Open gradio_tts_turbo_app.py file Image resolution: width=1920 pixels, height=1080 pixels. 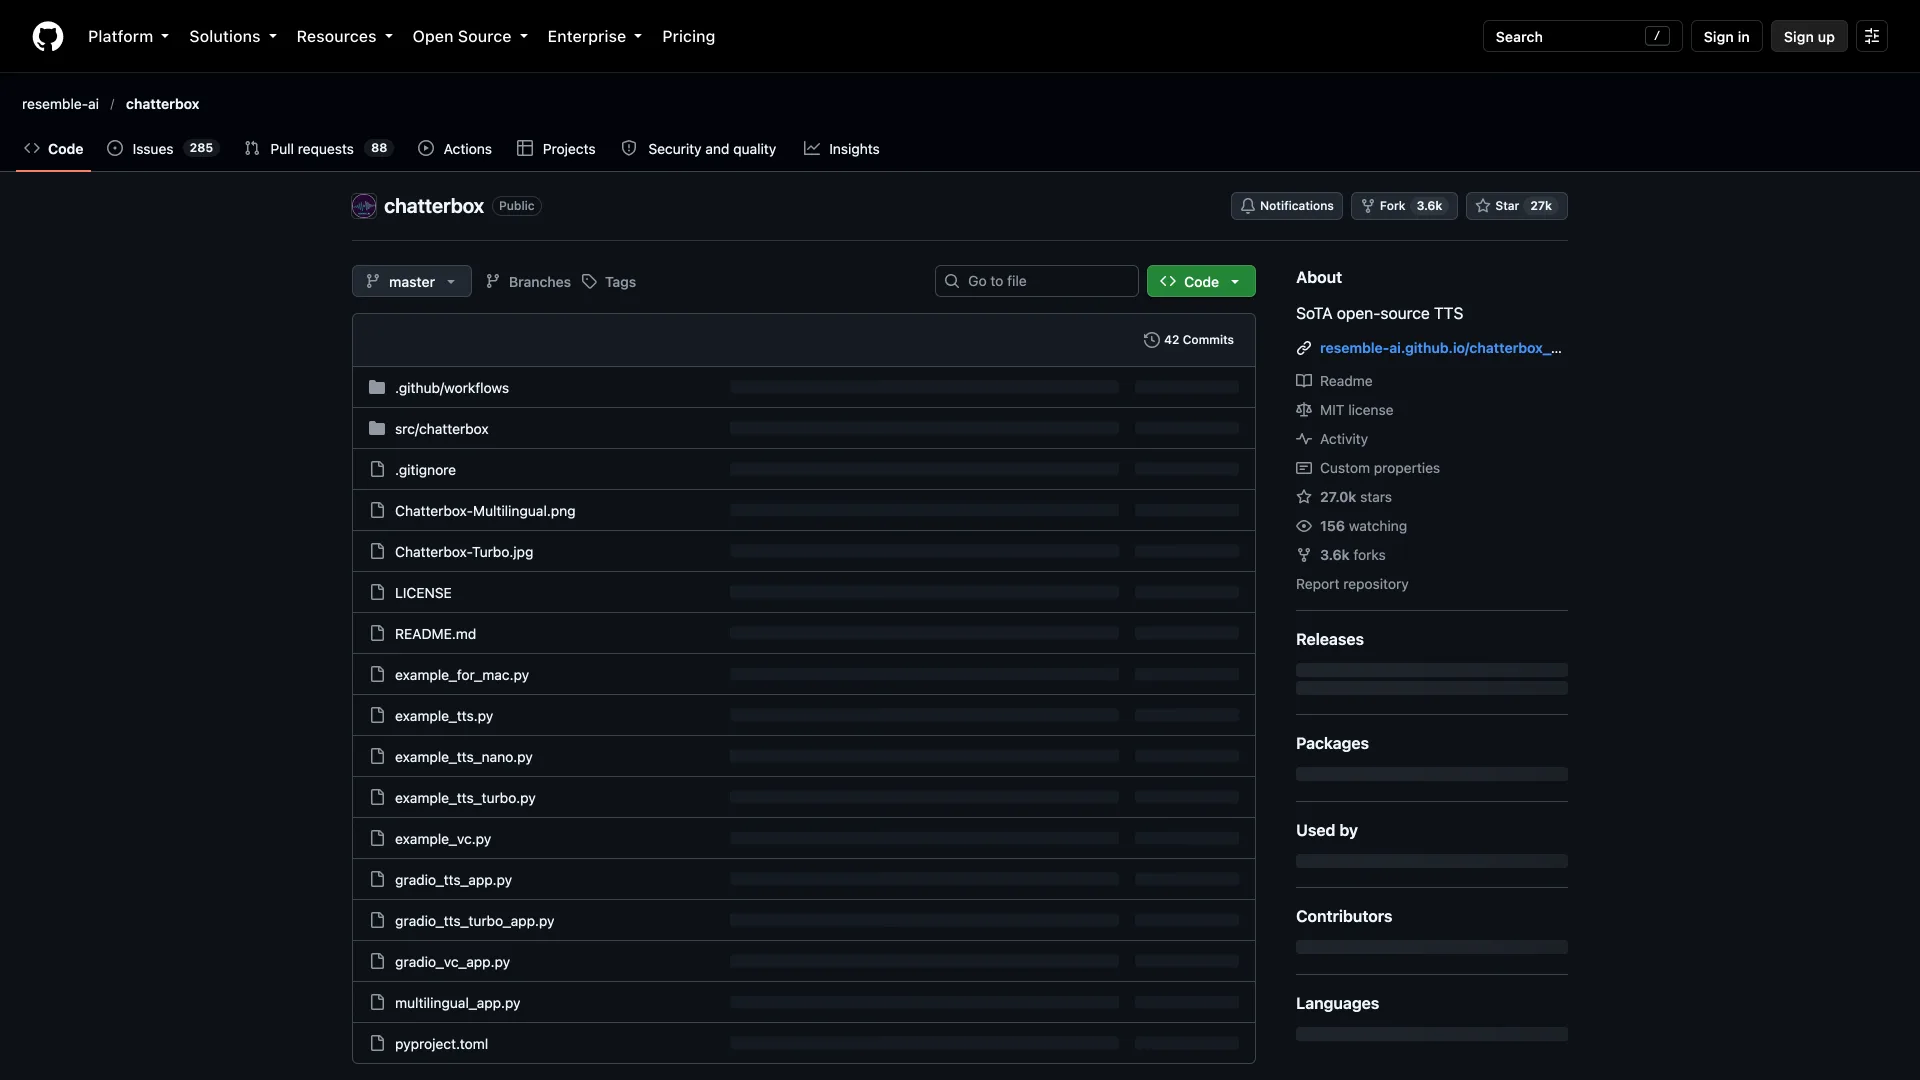pos(474,921)
